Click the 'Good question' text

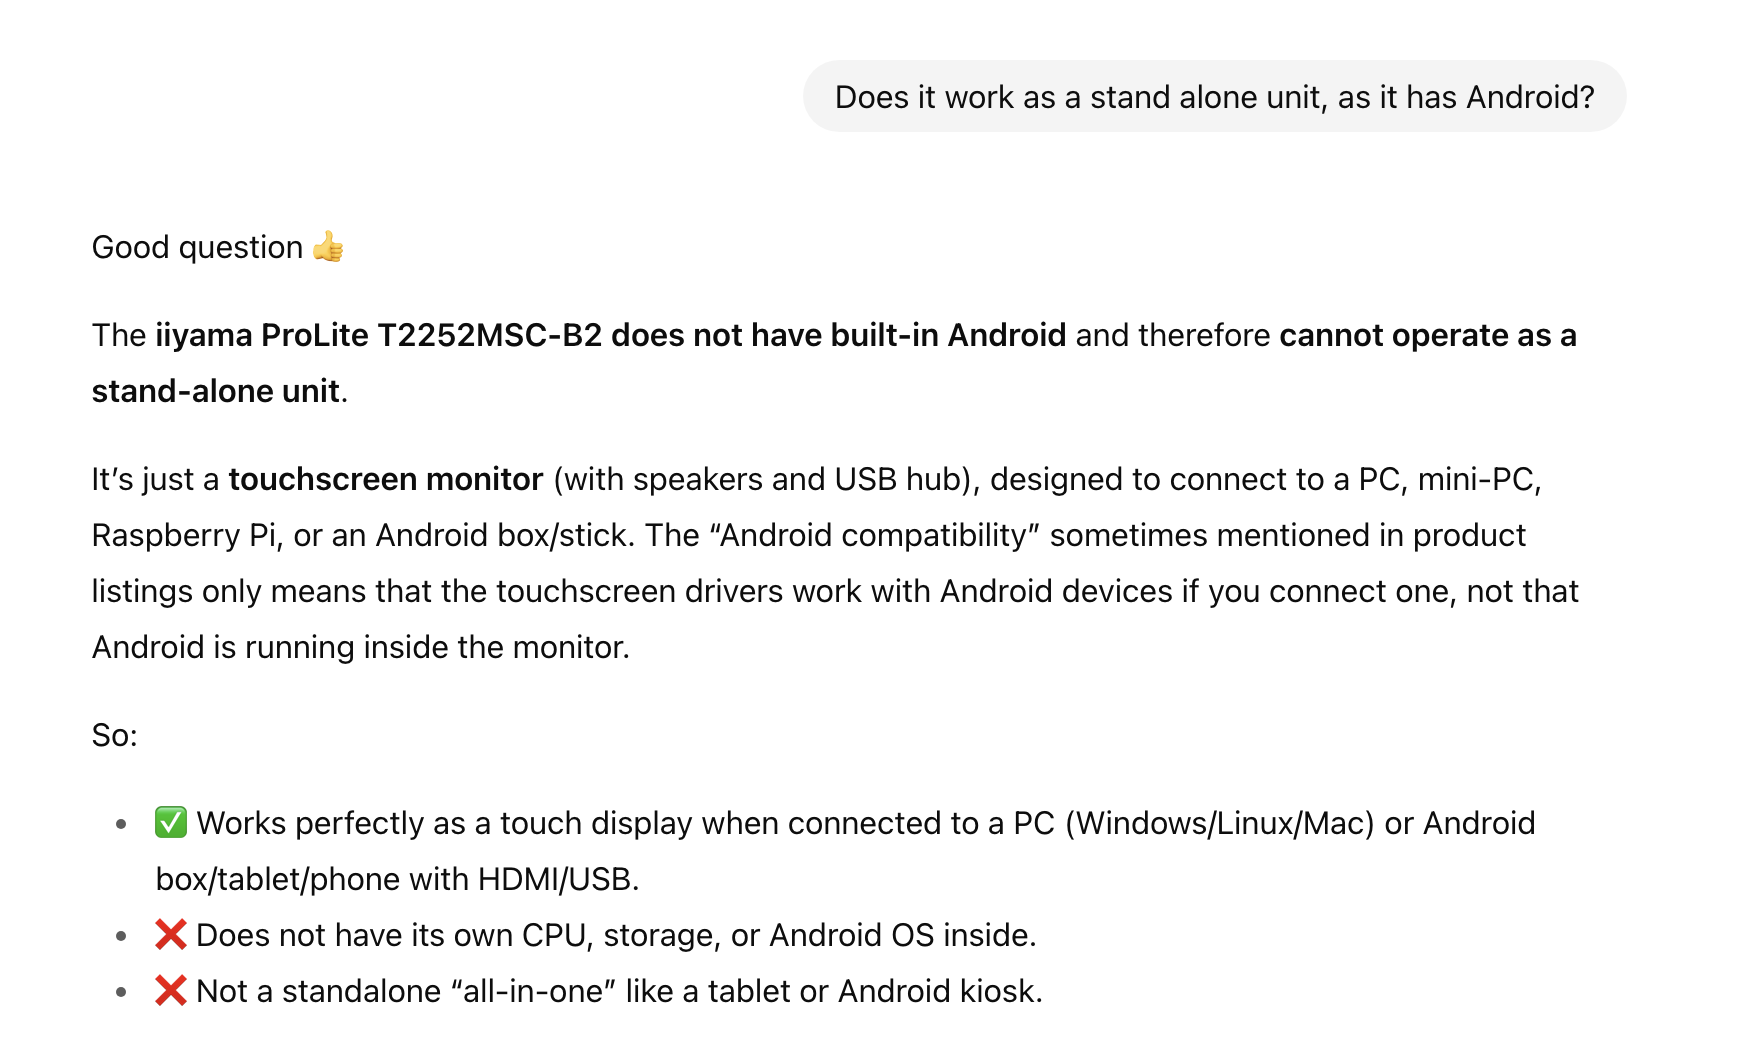[197, 247]
